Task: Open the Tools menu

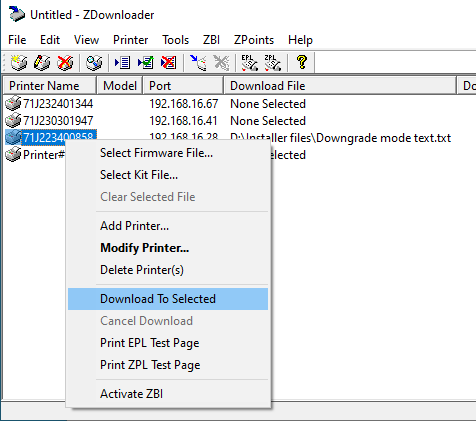Action: click(x=175, y=40)
